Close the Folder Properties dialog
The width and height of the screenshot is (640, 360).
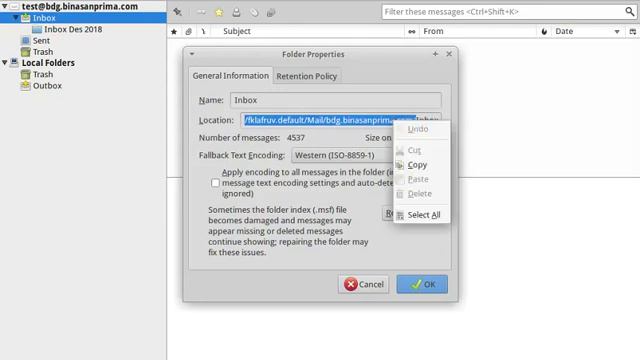pyautogui.click(x=449, y=54)
